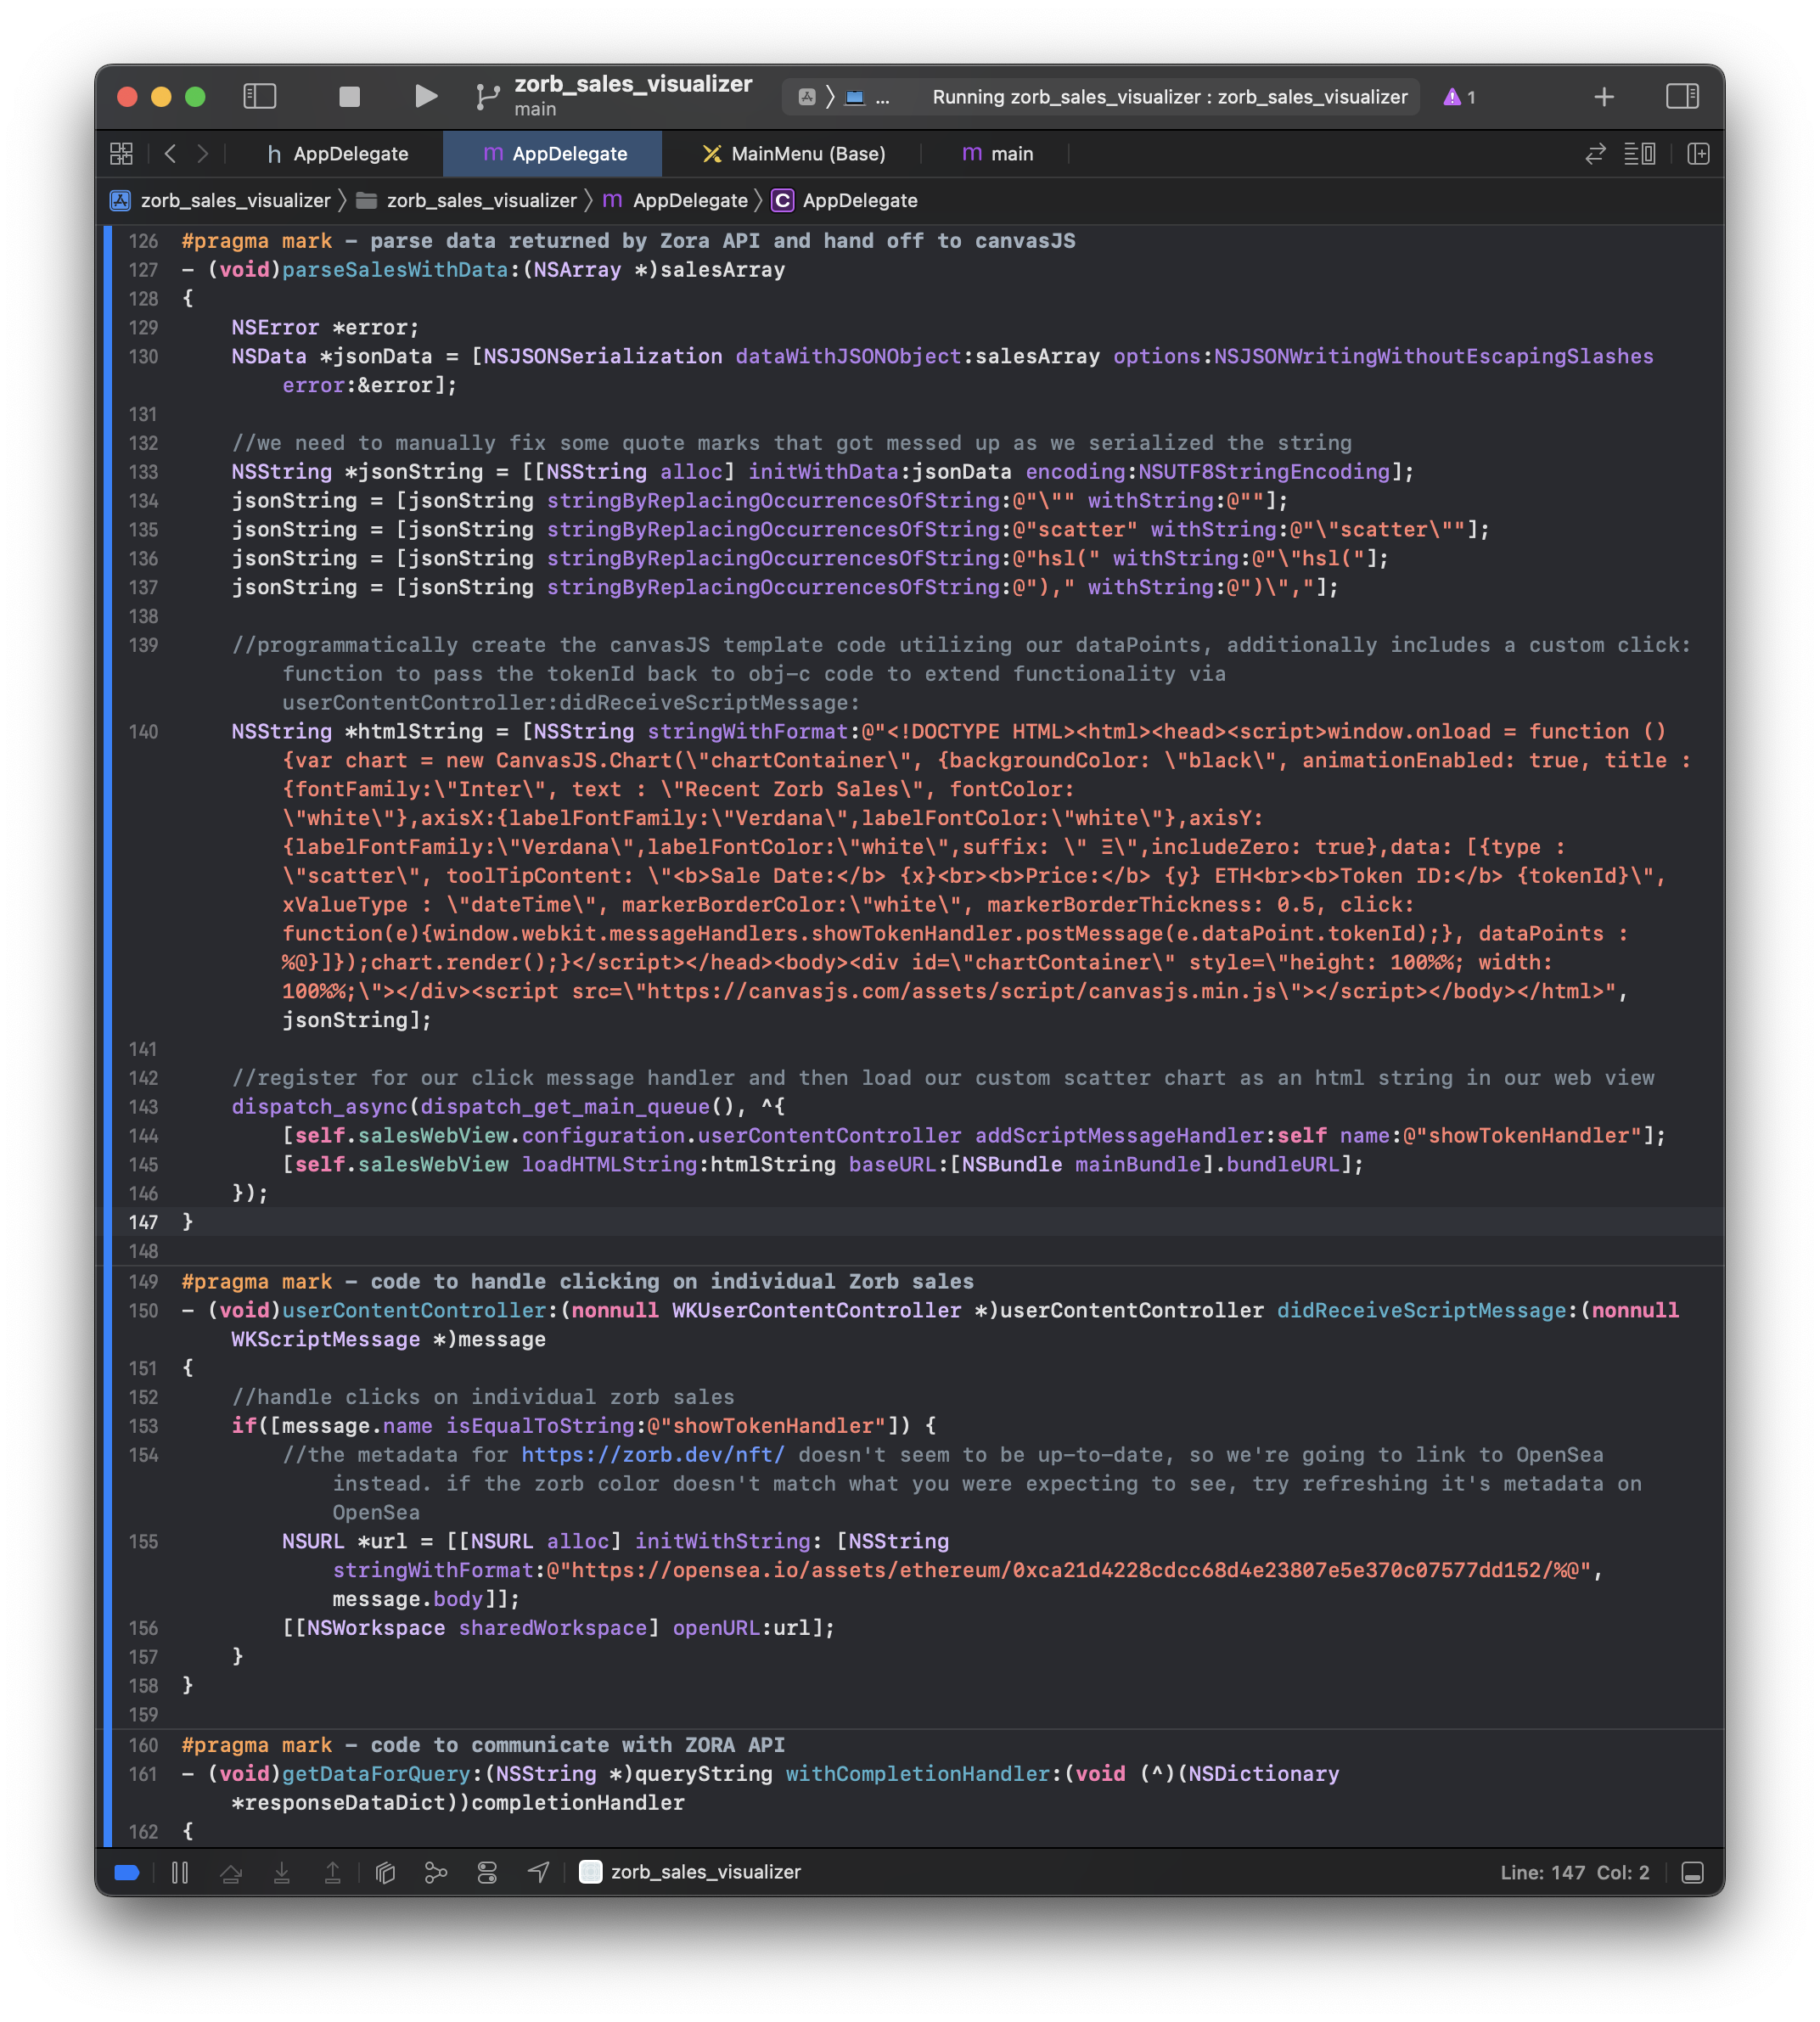This screenshot has width=1820, height=2022.
Task: Simulate a location from the debug bar
Action: point(539,1872)
